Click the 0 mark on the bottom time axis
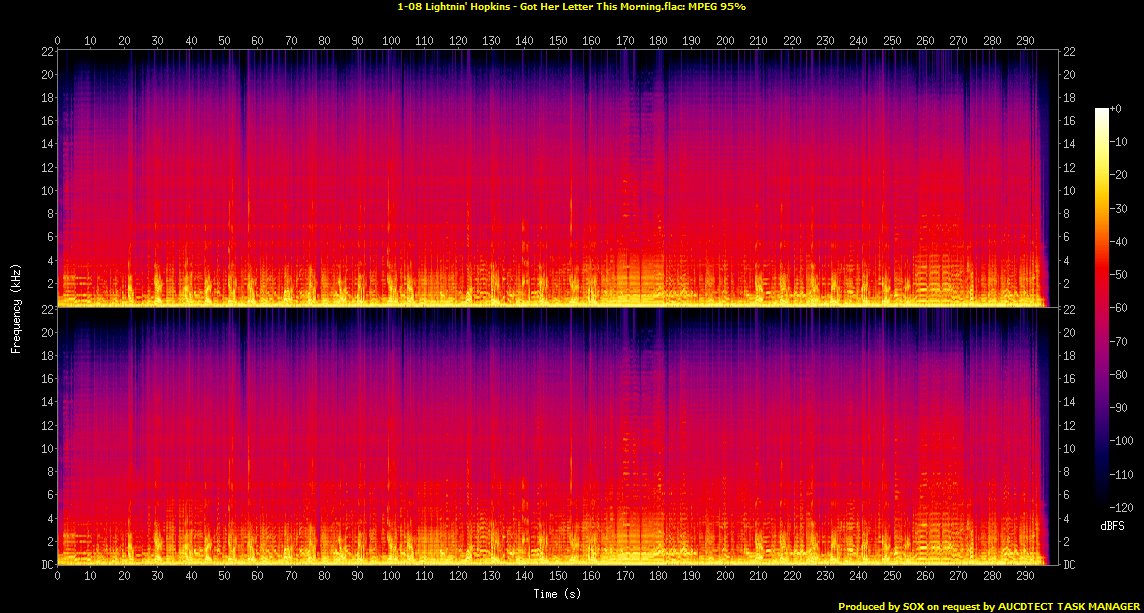Image resolution: width=1144 pixels, height=613 pixels. [57, 577]
